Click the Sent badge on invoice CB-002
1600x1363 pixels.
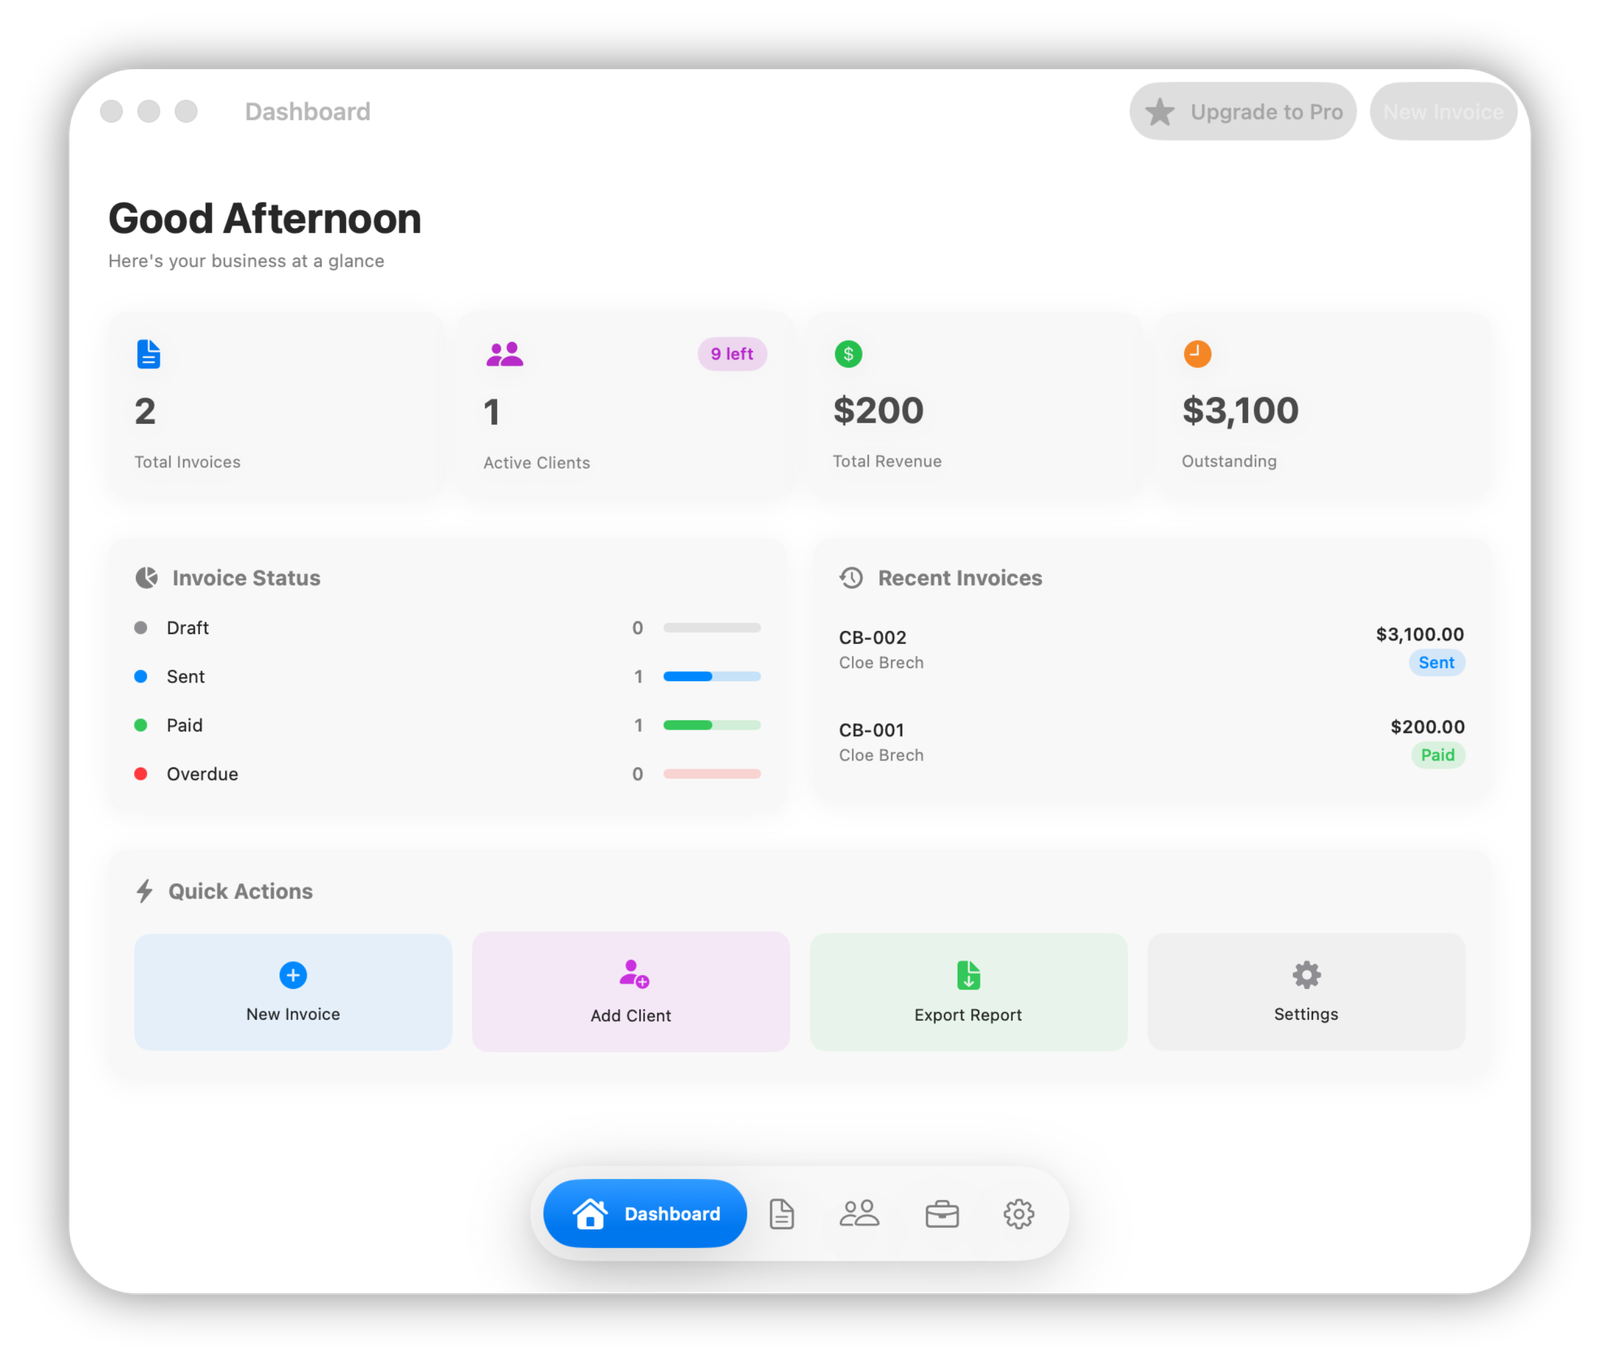(1436, 662)
